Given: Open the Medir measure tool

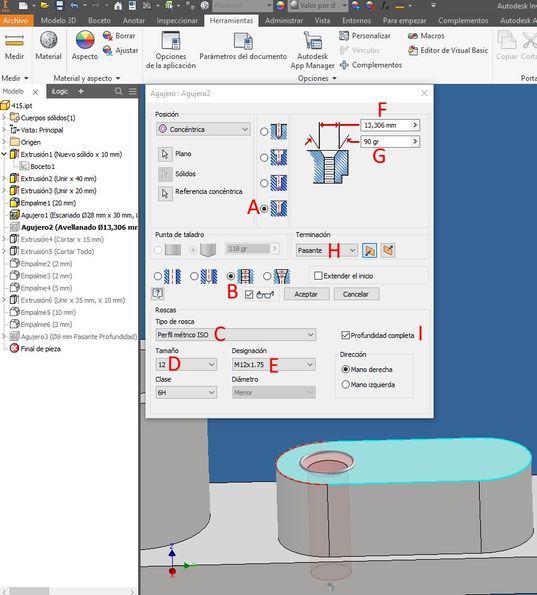Looking at the screenshot, I should click(14, 46).
